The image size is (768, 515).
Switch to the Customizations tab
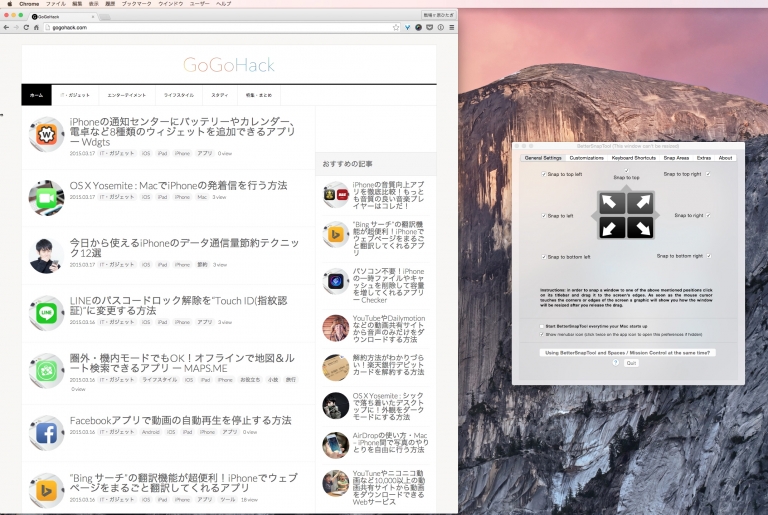[586, 158]
